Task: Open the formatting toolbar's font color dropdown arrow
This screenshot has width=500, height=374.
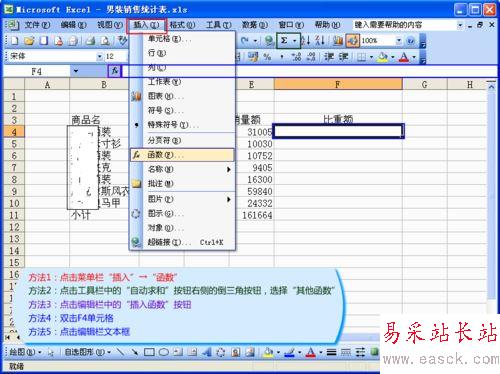Action: tap(414, 57)
